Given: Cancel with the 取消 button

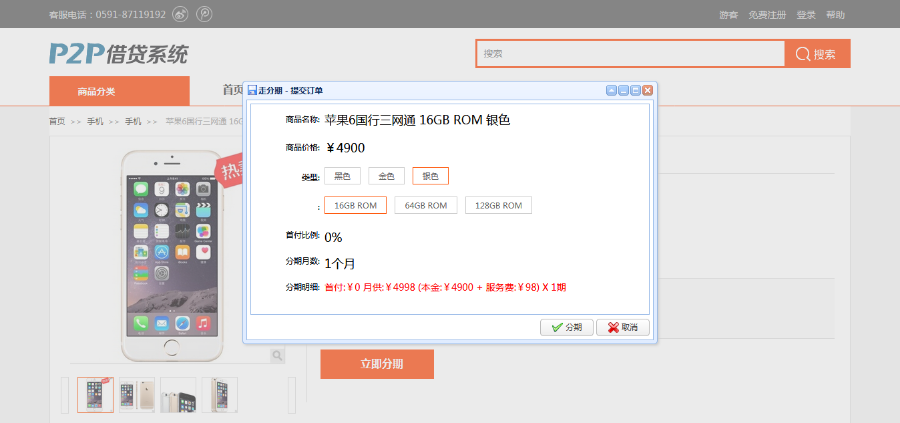Looking at the screenshot, I should tap(623, 327).
